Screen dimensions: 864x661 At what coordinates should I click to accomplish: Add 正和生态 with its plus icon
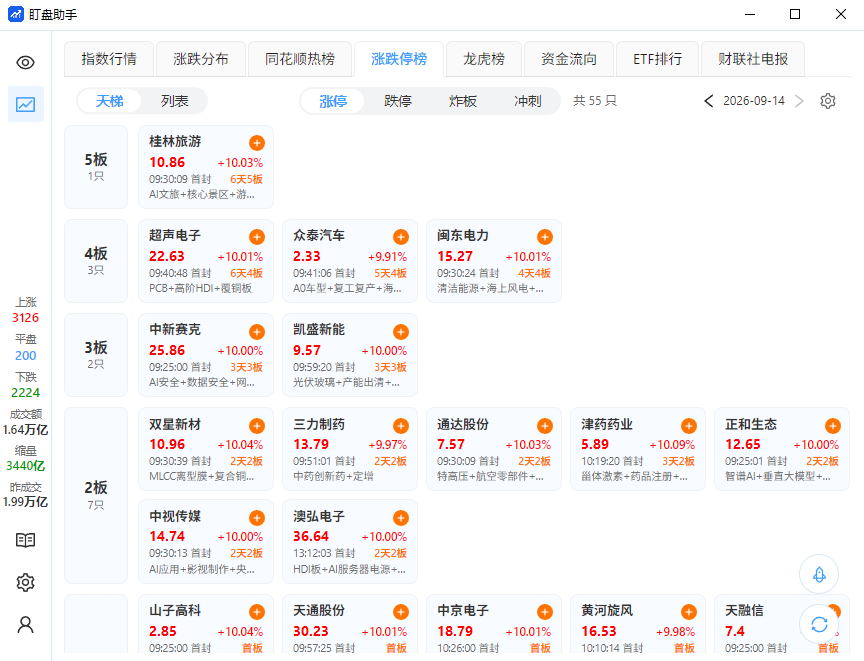click(833, 426)
